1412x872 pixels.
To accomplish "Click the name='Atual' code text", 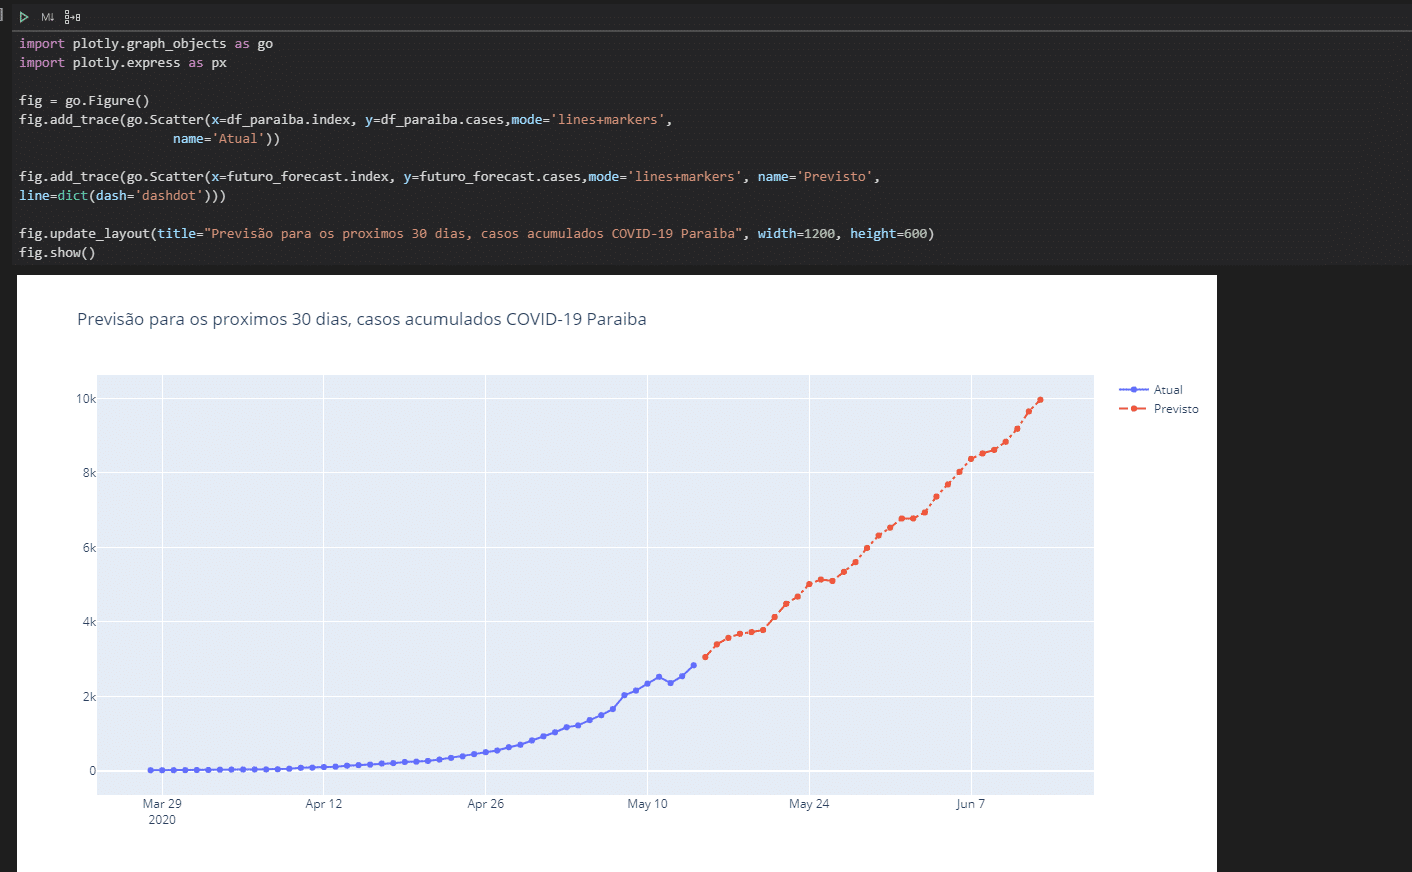I will [219, 139].
